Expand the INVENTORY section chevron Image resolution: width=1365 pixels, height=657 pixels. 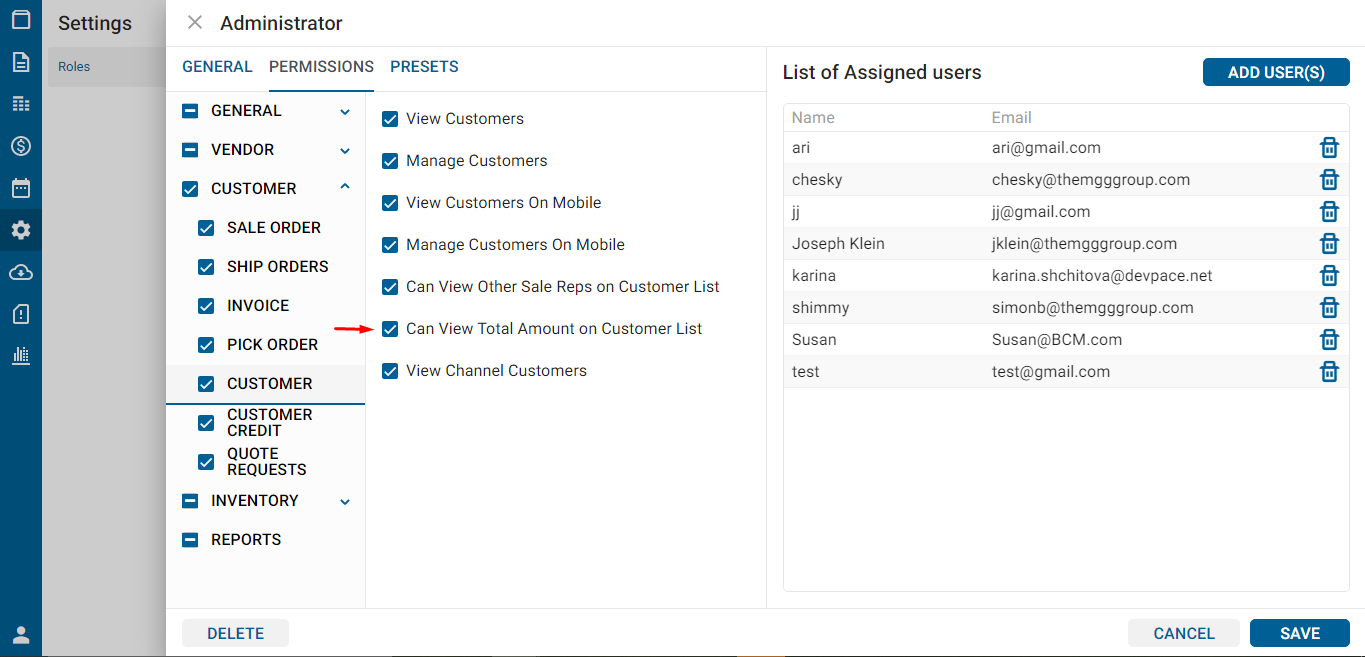tap(345, 502)
